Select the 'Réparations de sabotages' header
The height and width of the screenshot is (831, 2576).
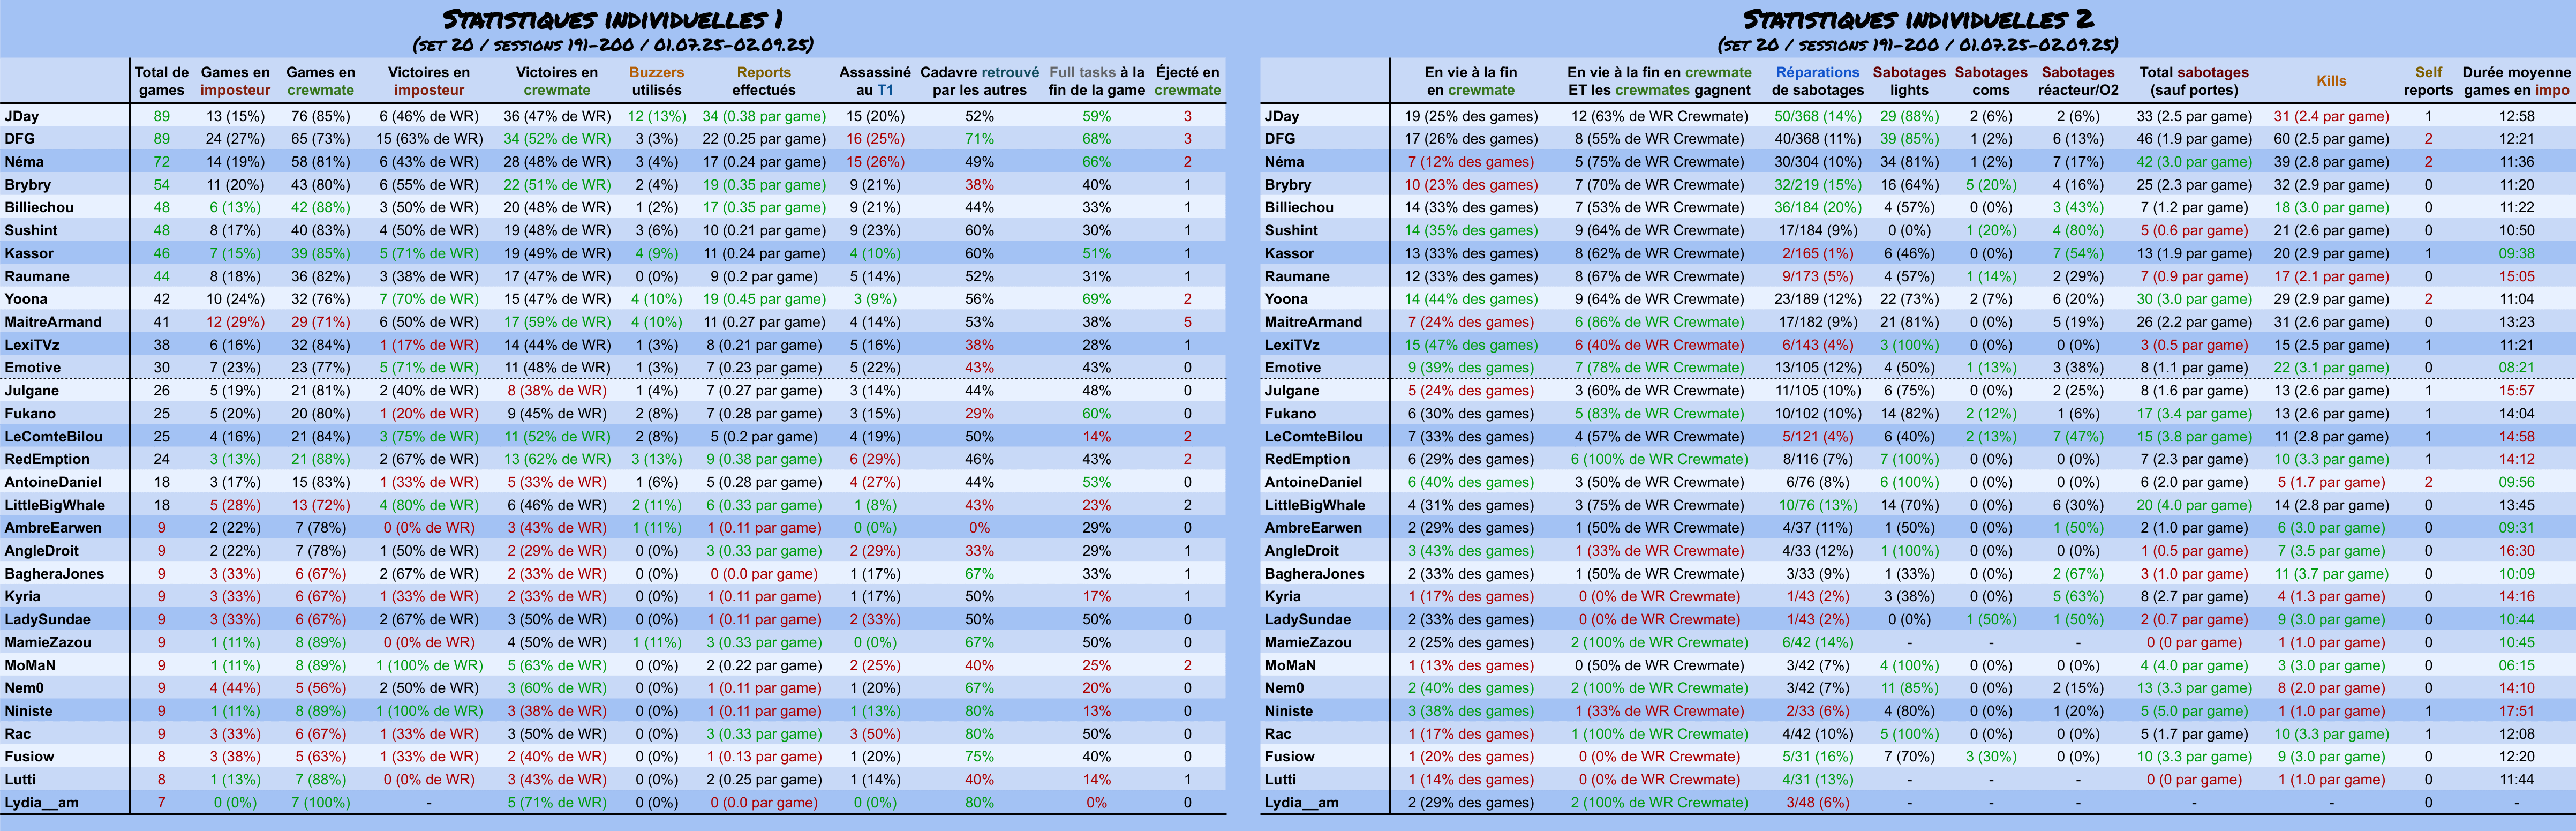click(x=1817, y=81)
